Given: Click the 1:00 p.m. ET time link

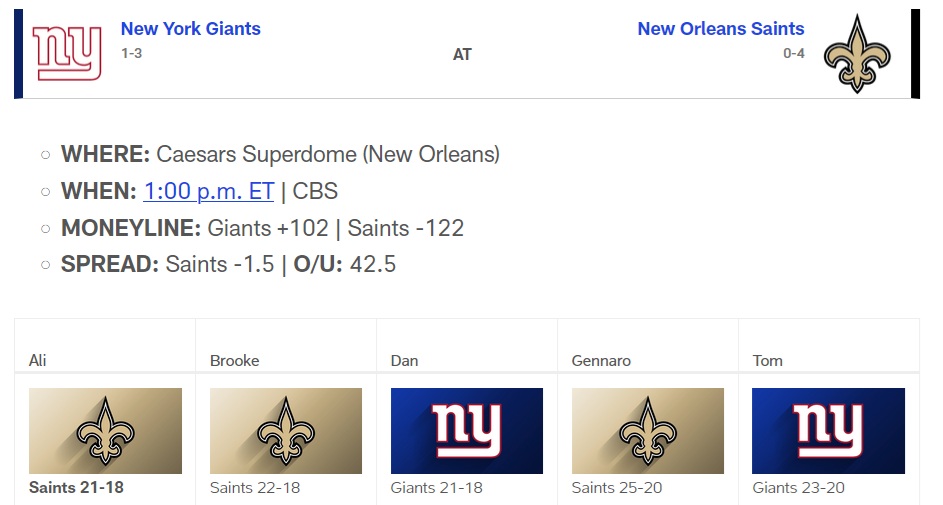Looking at the screenshot, I should (x=208, y=191).
